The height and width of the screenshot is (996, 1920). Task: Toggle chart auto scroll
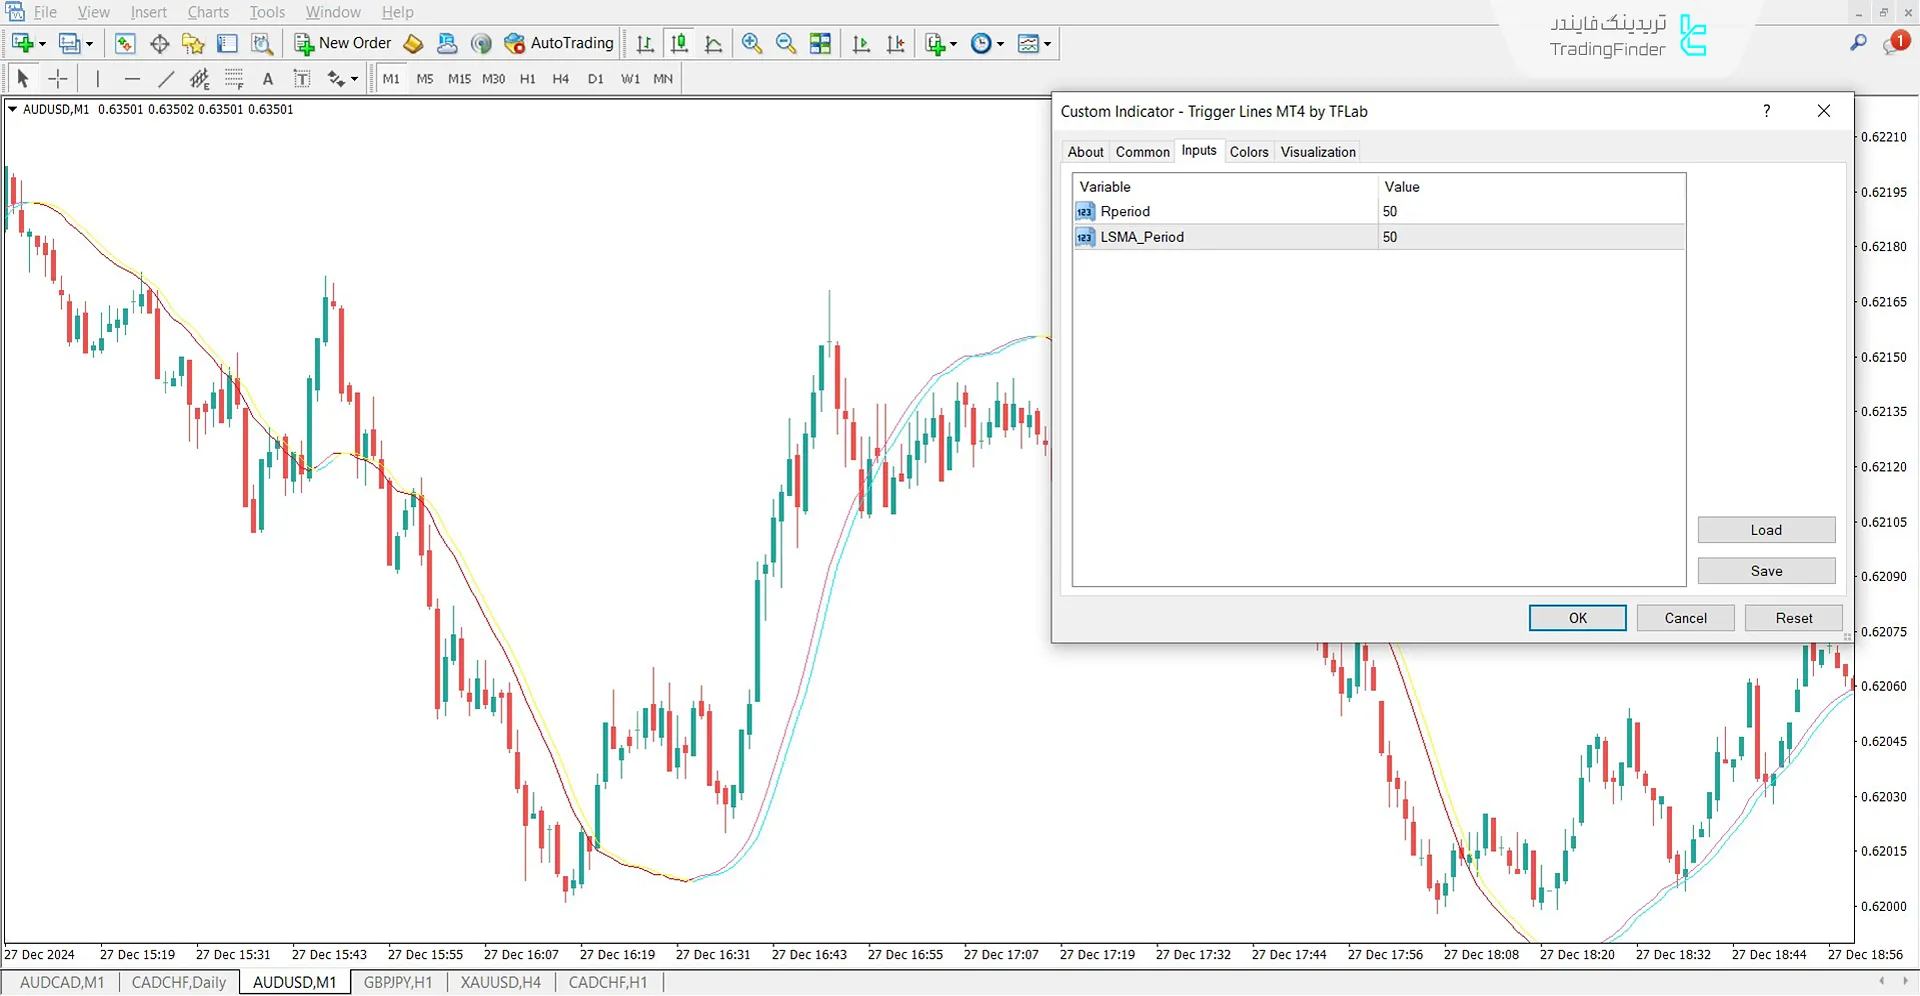861,43
